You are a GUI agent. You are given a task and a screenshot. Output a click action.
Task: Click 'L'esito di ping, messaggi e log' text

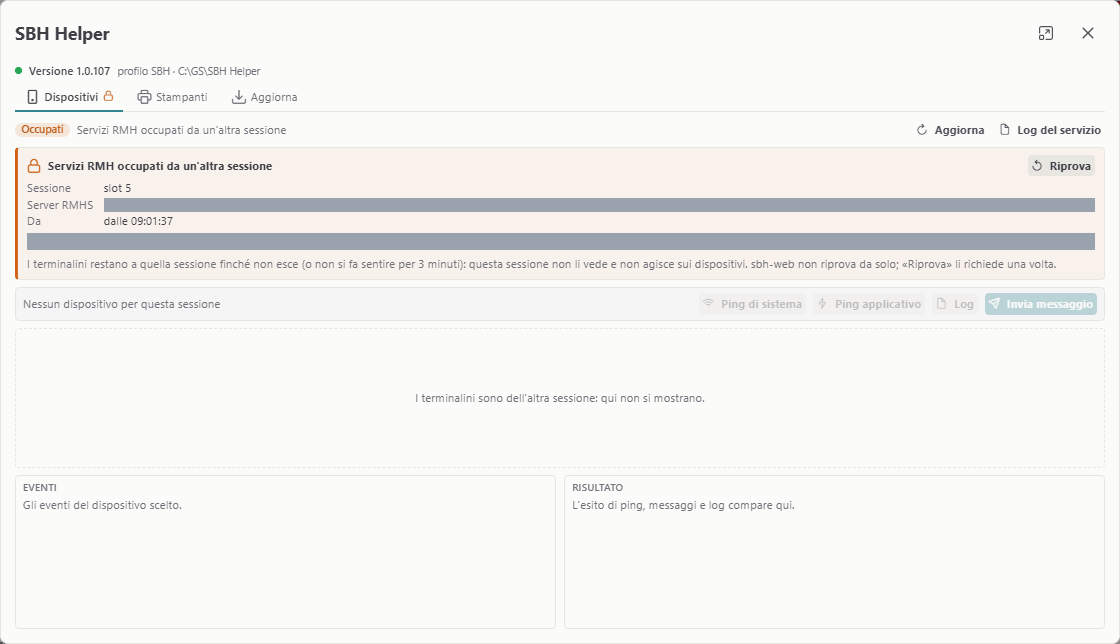pyautogui.click(x=683, y=505)
